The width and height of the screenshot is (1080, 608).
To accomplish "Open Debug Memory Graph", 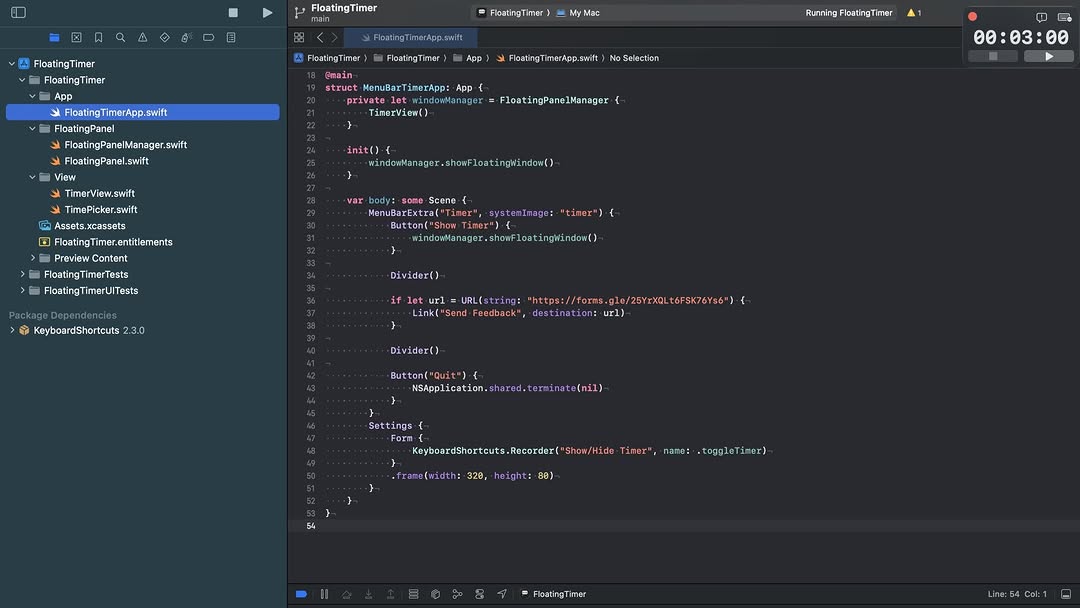I will point(457,594).
